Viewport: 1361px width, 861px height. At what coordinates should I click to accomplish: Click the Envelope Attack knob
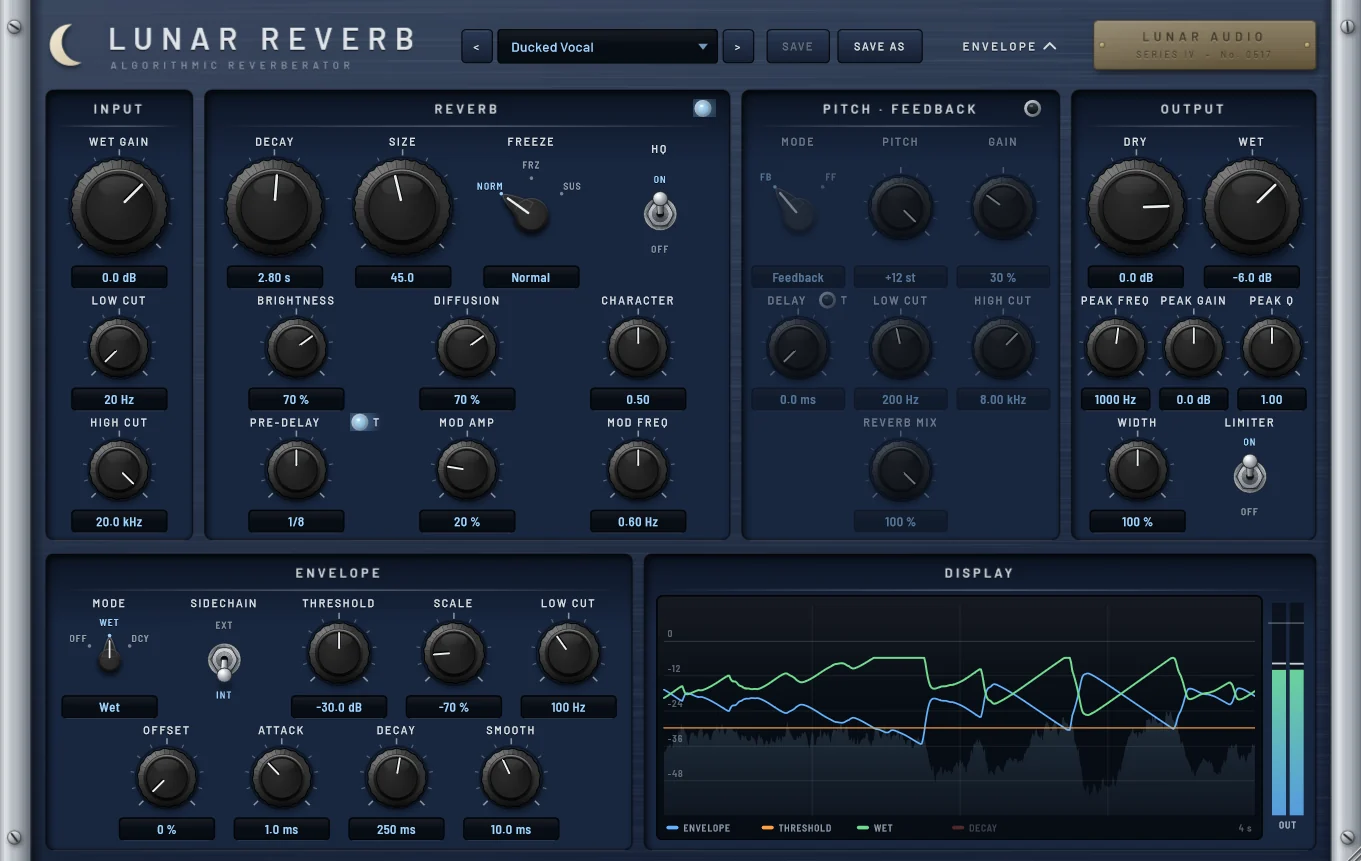point(282,777)
